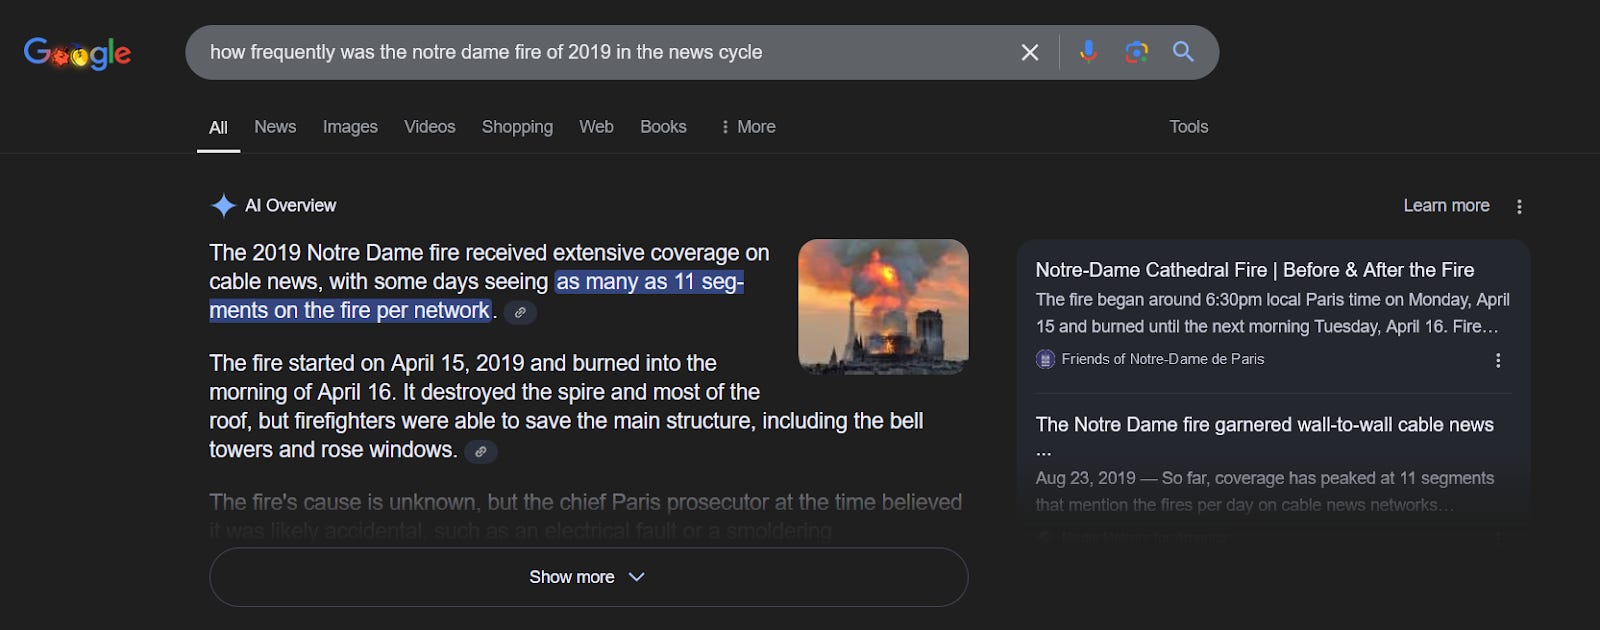
Task: Open 'The Notre Dame fire garnered wall-to-wall cable news' result
Action: (x=1265, y=425)
